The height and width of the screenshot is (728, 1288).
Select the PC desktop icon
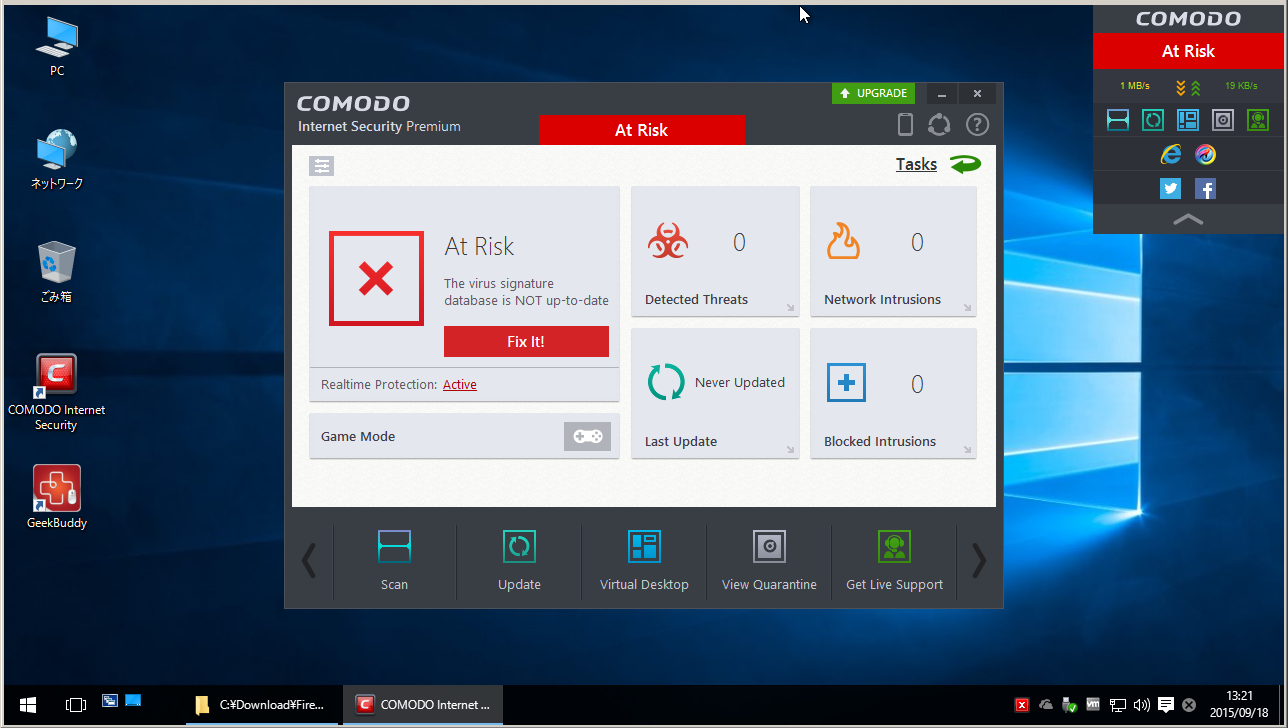[57, 46]
